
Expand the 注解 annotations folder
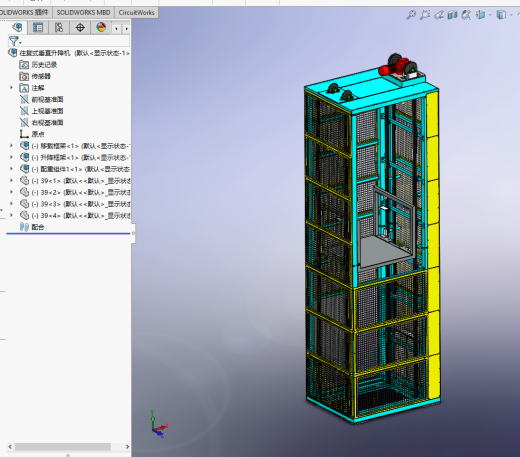(x=11, y=88)
